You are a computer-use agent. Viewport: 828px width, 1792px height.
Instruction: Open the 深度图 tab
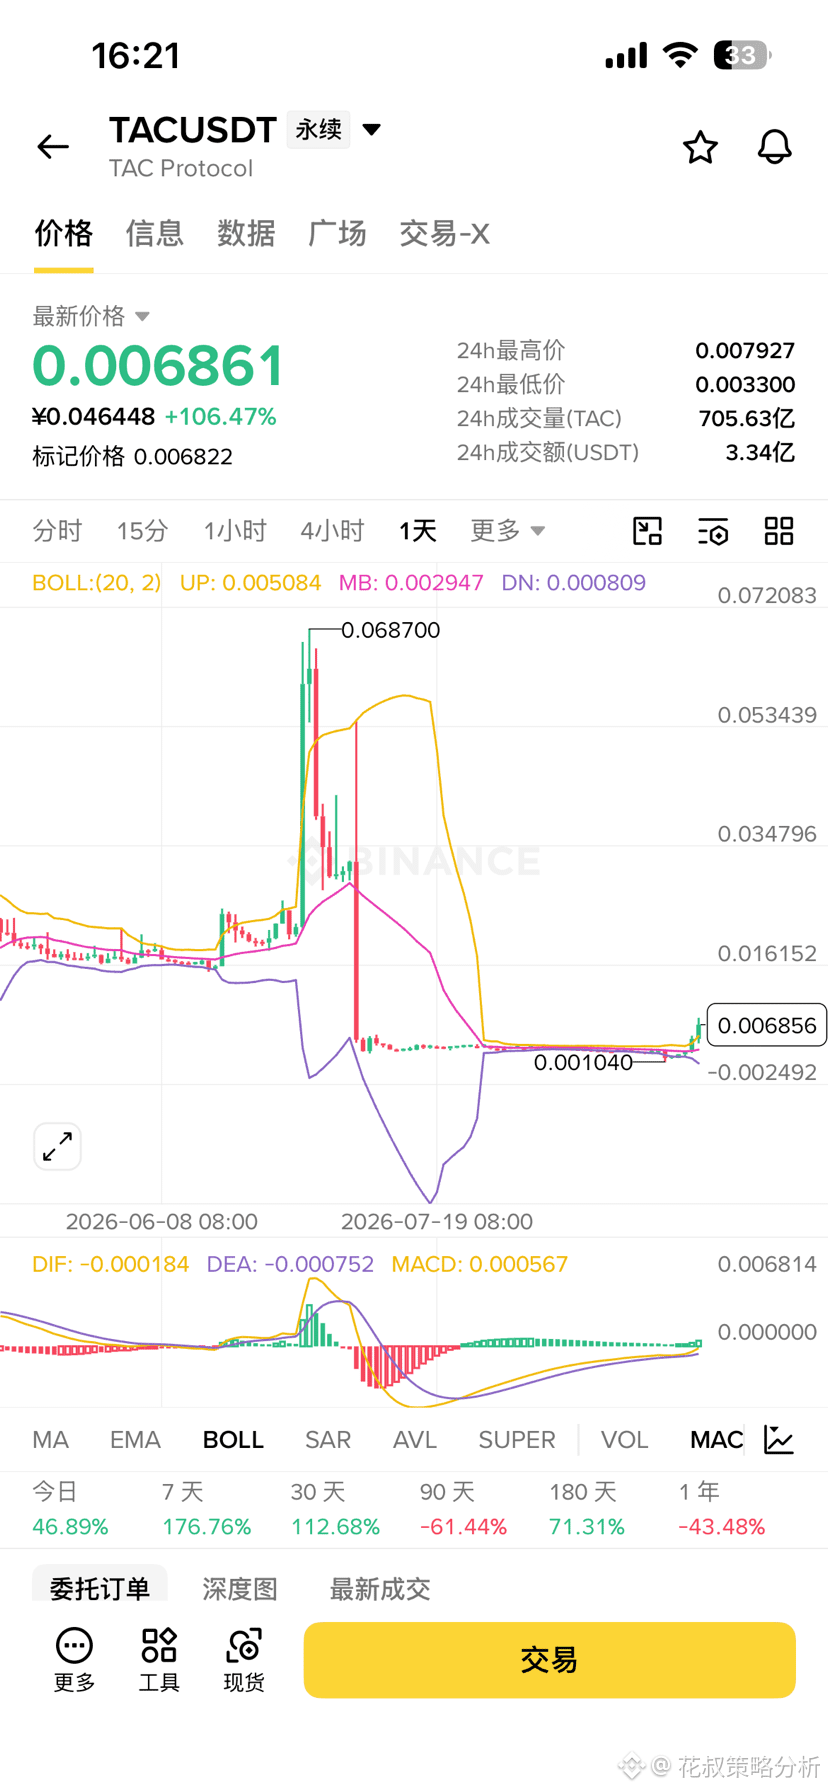(240, 1588)
